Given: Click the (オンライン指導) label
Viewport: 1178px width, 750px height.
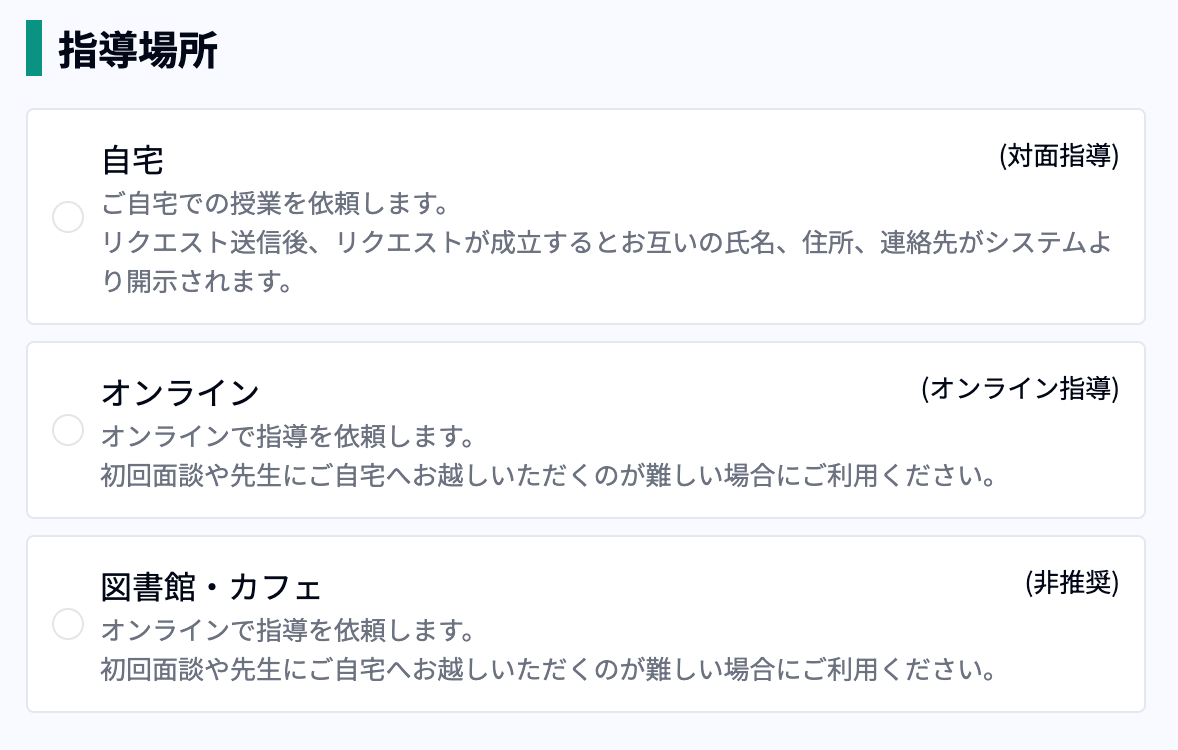Looking at the screenshot, I should pos(1019,389).
